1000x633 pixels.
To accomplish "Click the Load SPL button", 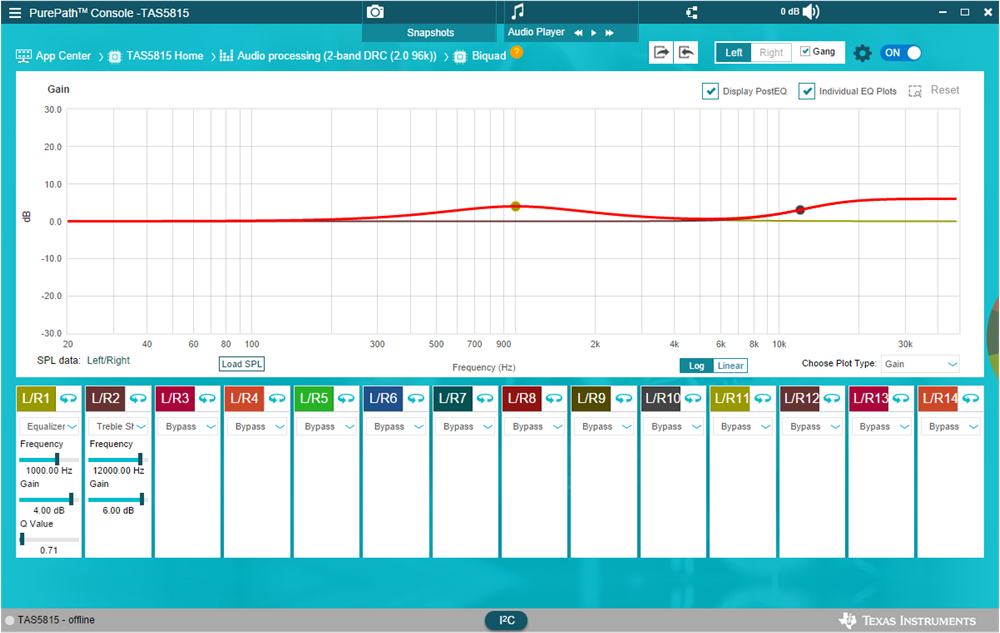I will 242,364.
